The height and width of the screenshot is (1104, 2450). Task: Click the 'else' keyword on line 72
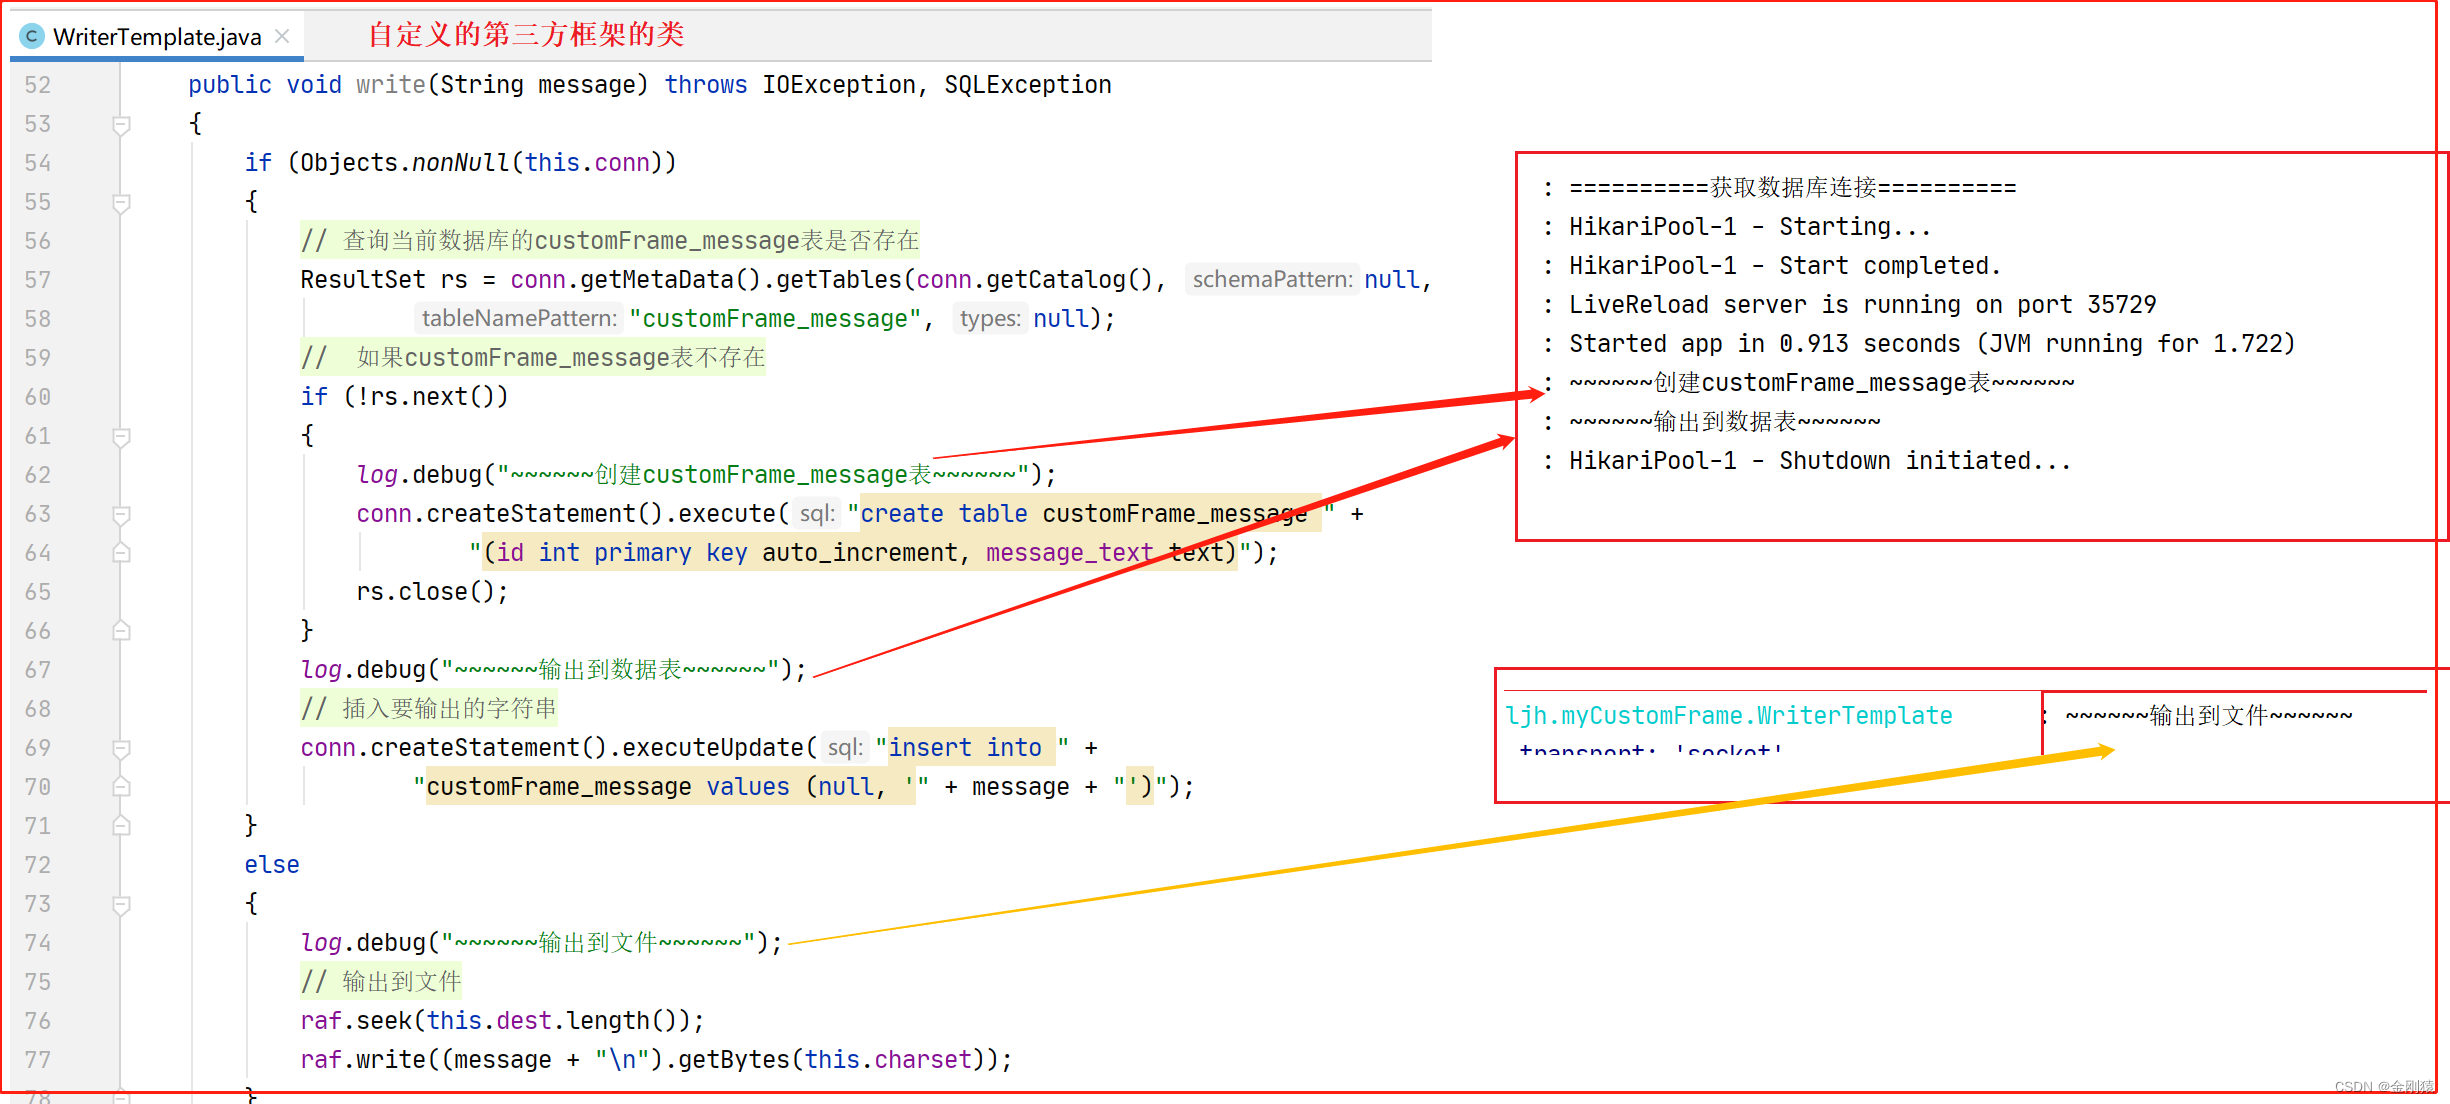point(272,865)
